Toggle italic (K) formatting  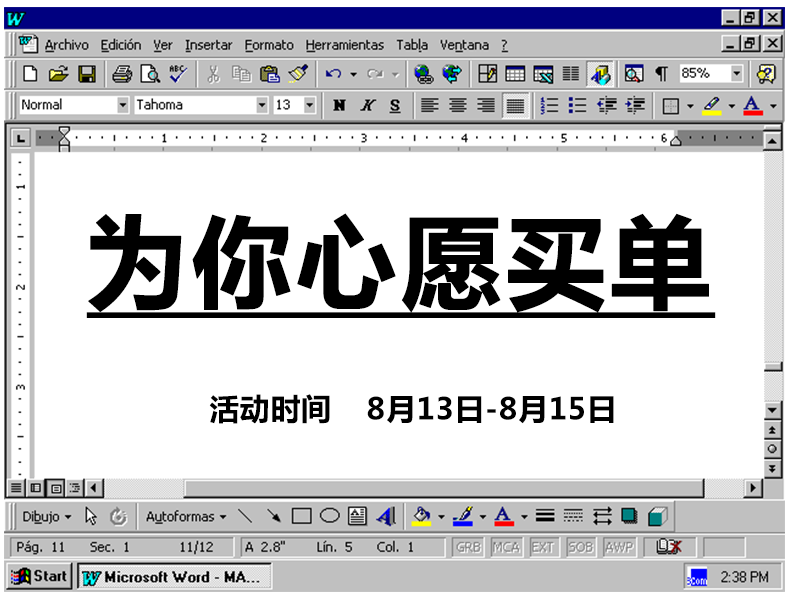tap(368, 105)
